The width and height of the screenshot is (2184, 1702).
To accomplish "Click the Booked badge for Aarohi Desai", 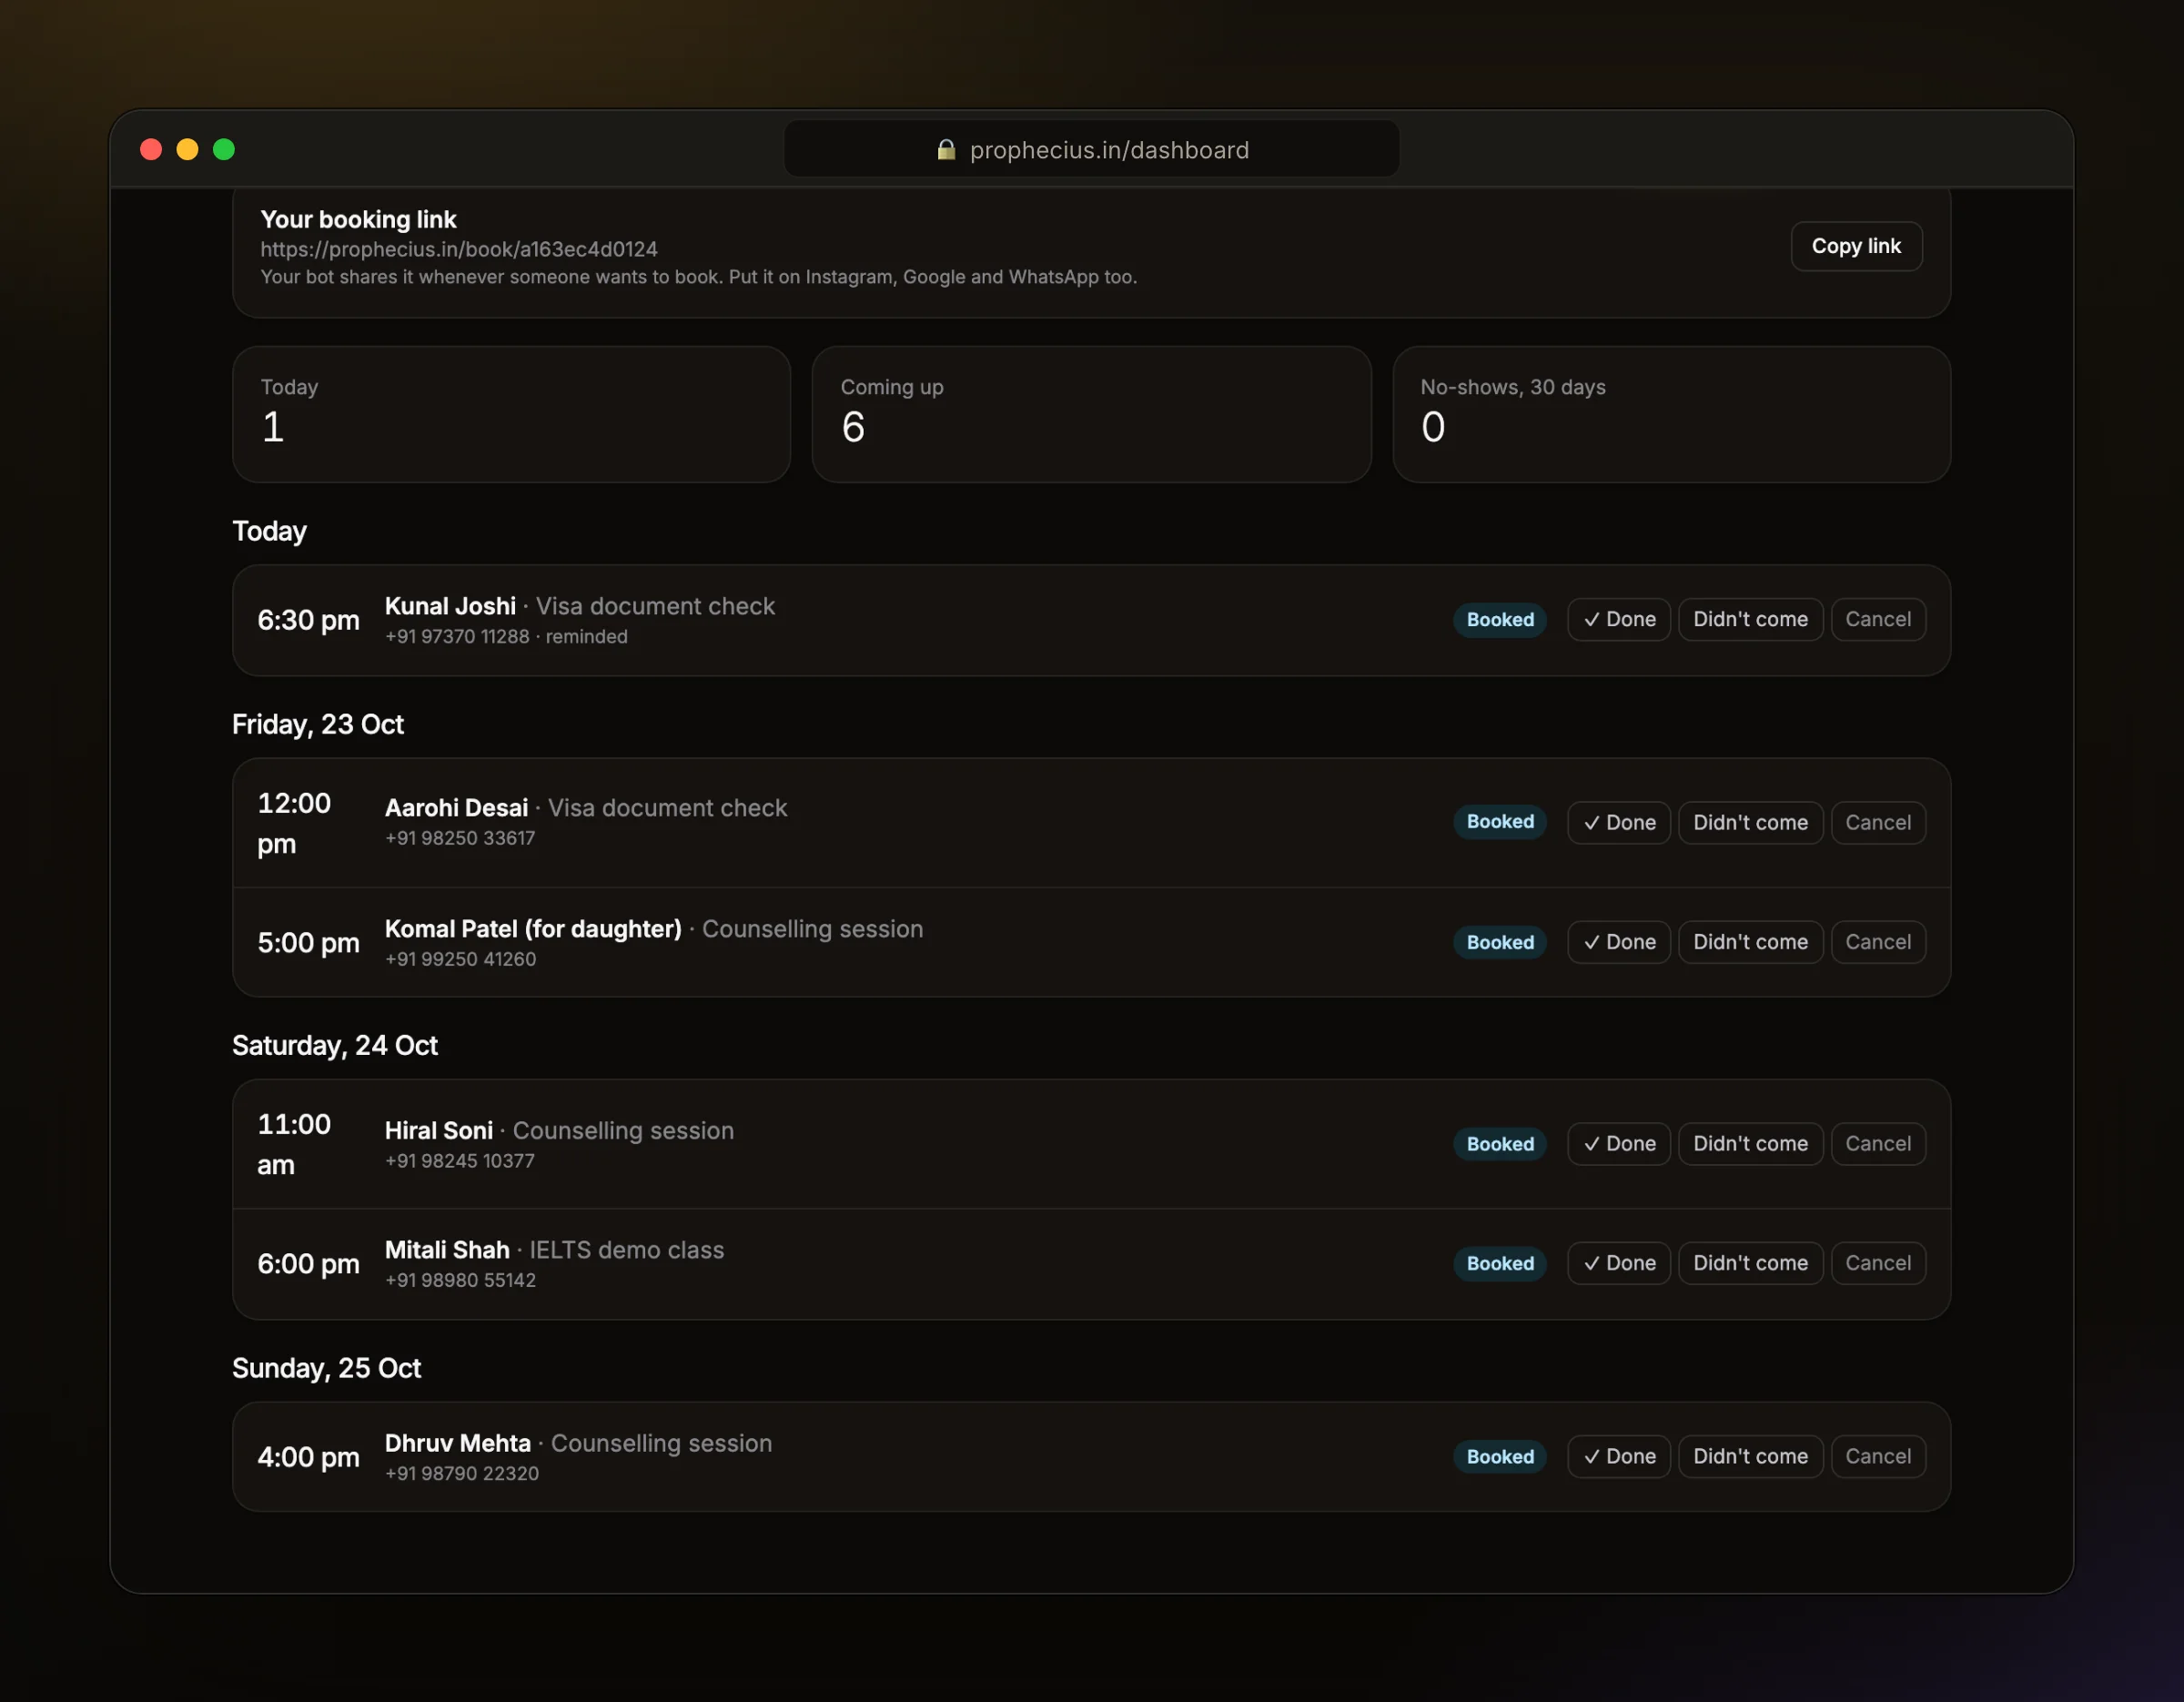I will click(x=1500, y=821).
